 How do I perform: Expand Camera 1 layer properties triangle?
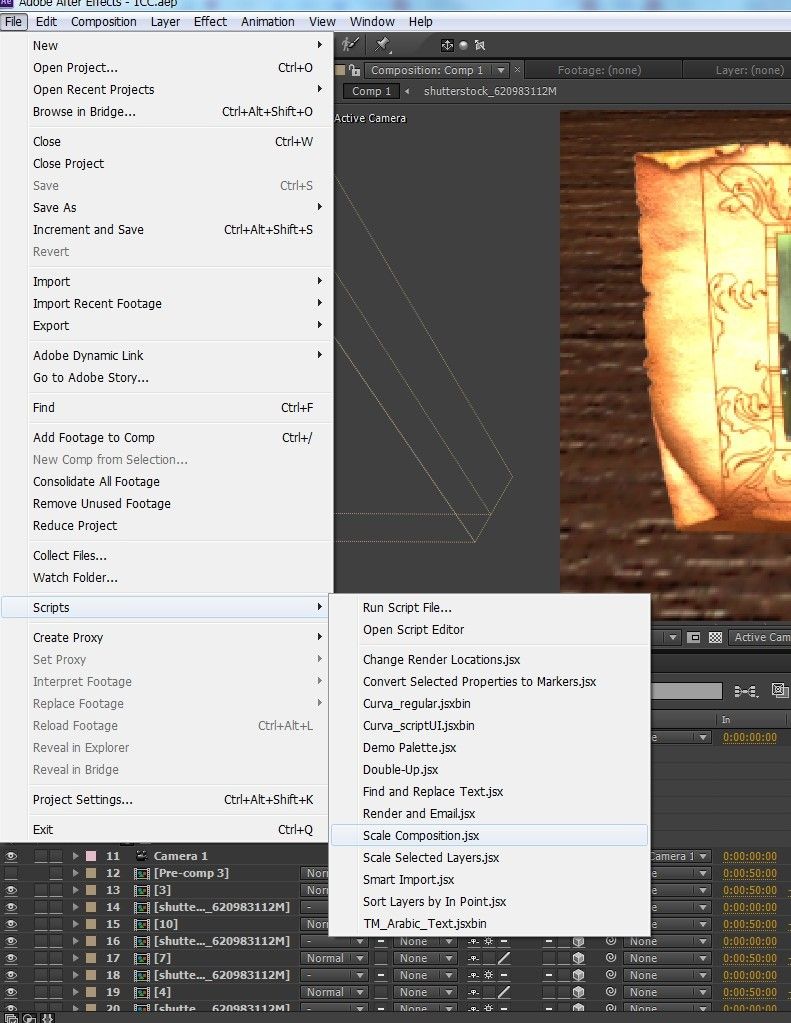pos(76,855)
